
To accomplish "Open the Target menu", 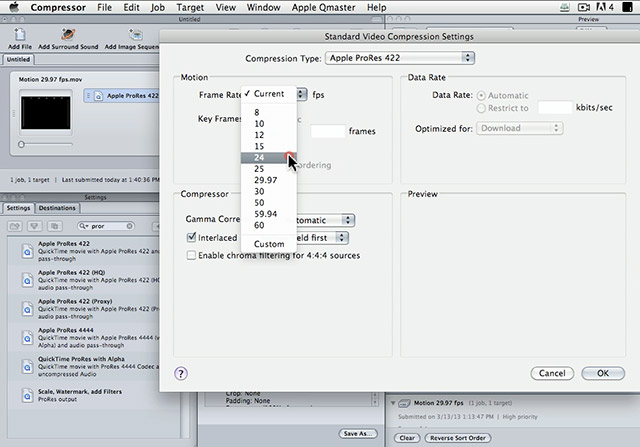I will 190,7.
